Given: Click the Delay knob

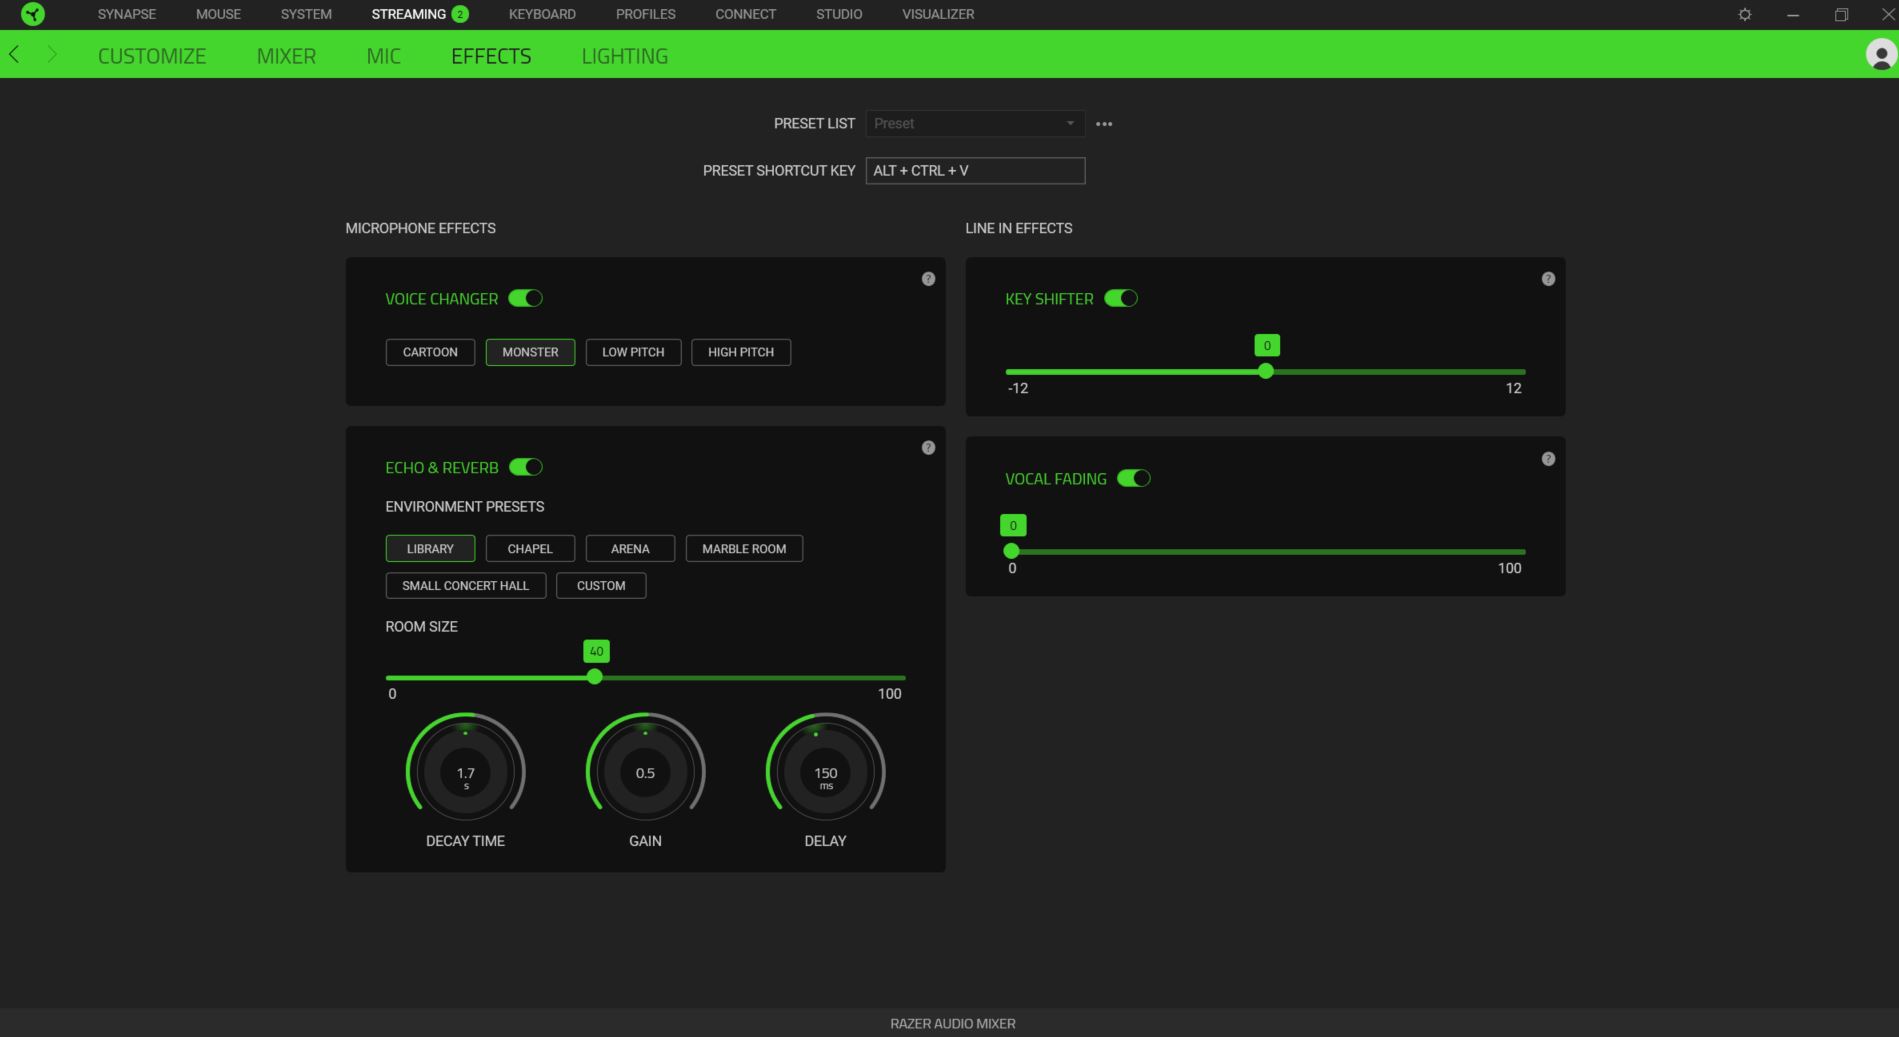Looking at the screenshot, I should [x=825, y=773].
